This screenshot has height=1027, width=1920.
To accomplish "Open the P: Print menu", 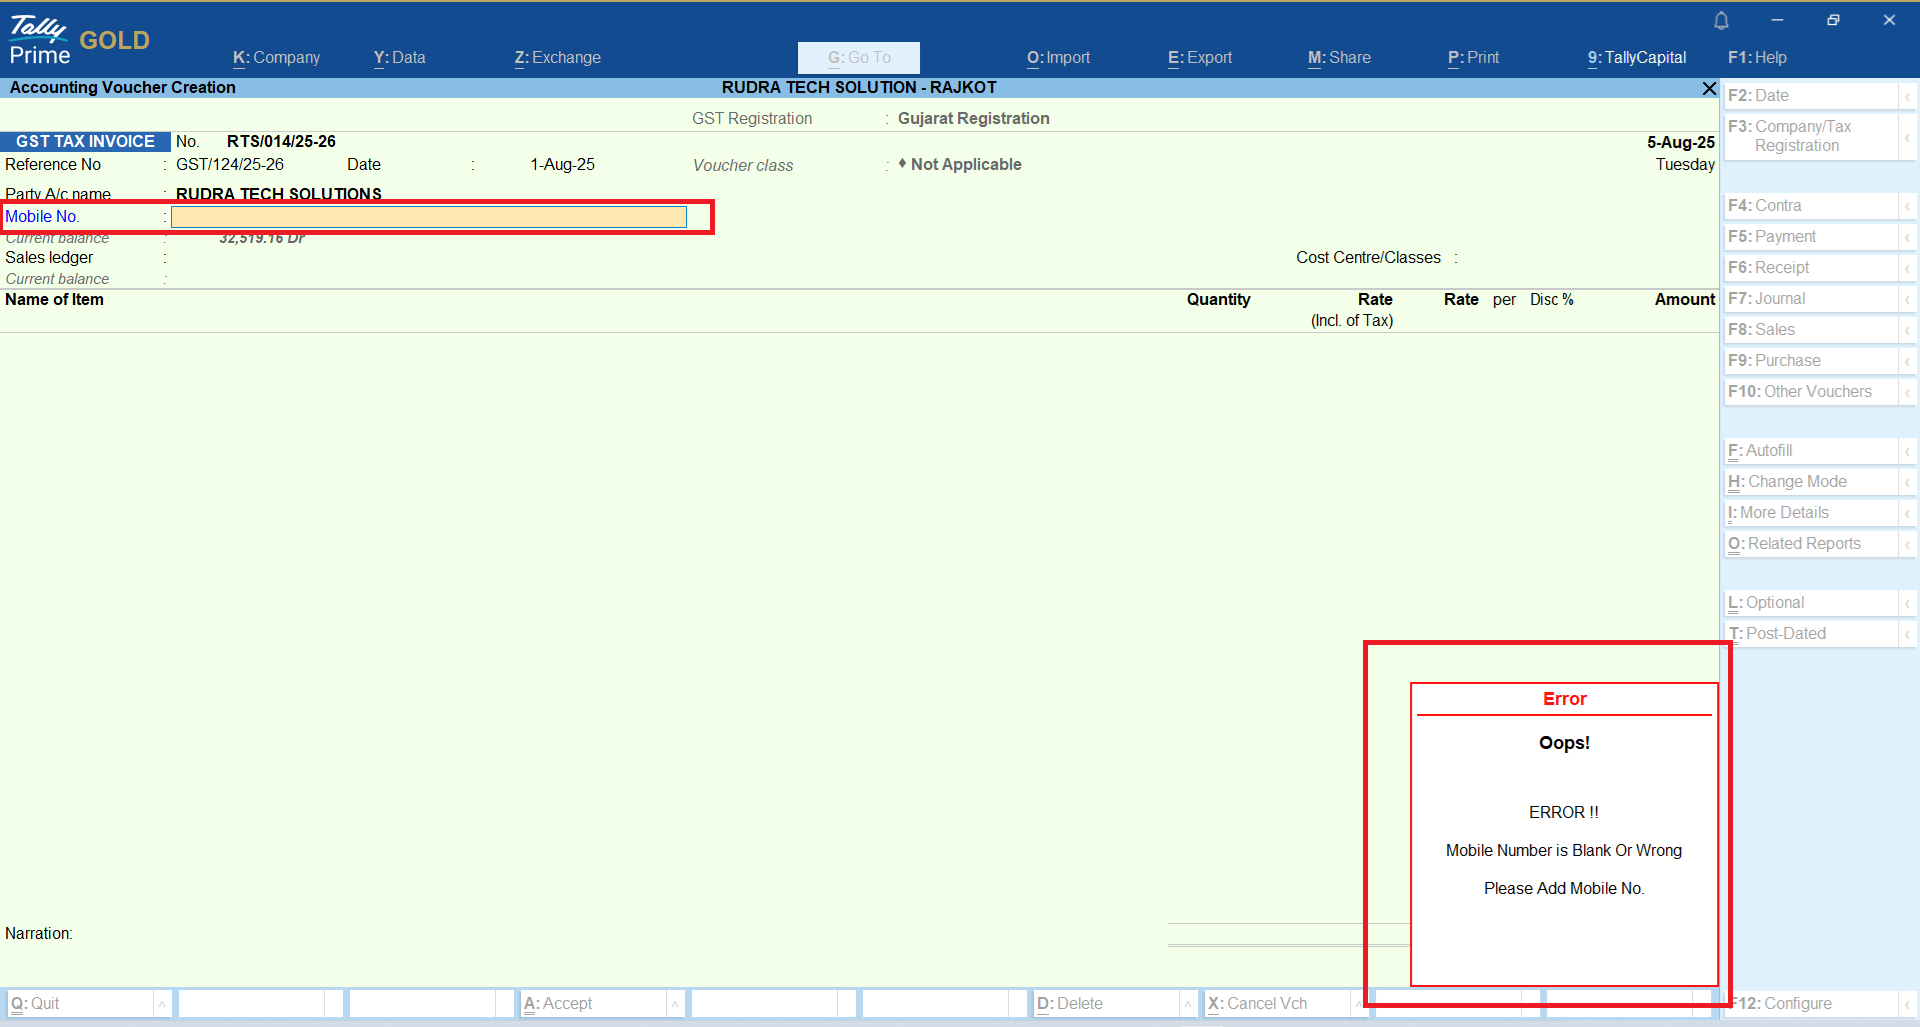I will click(1473, 58).
